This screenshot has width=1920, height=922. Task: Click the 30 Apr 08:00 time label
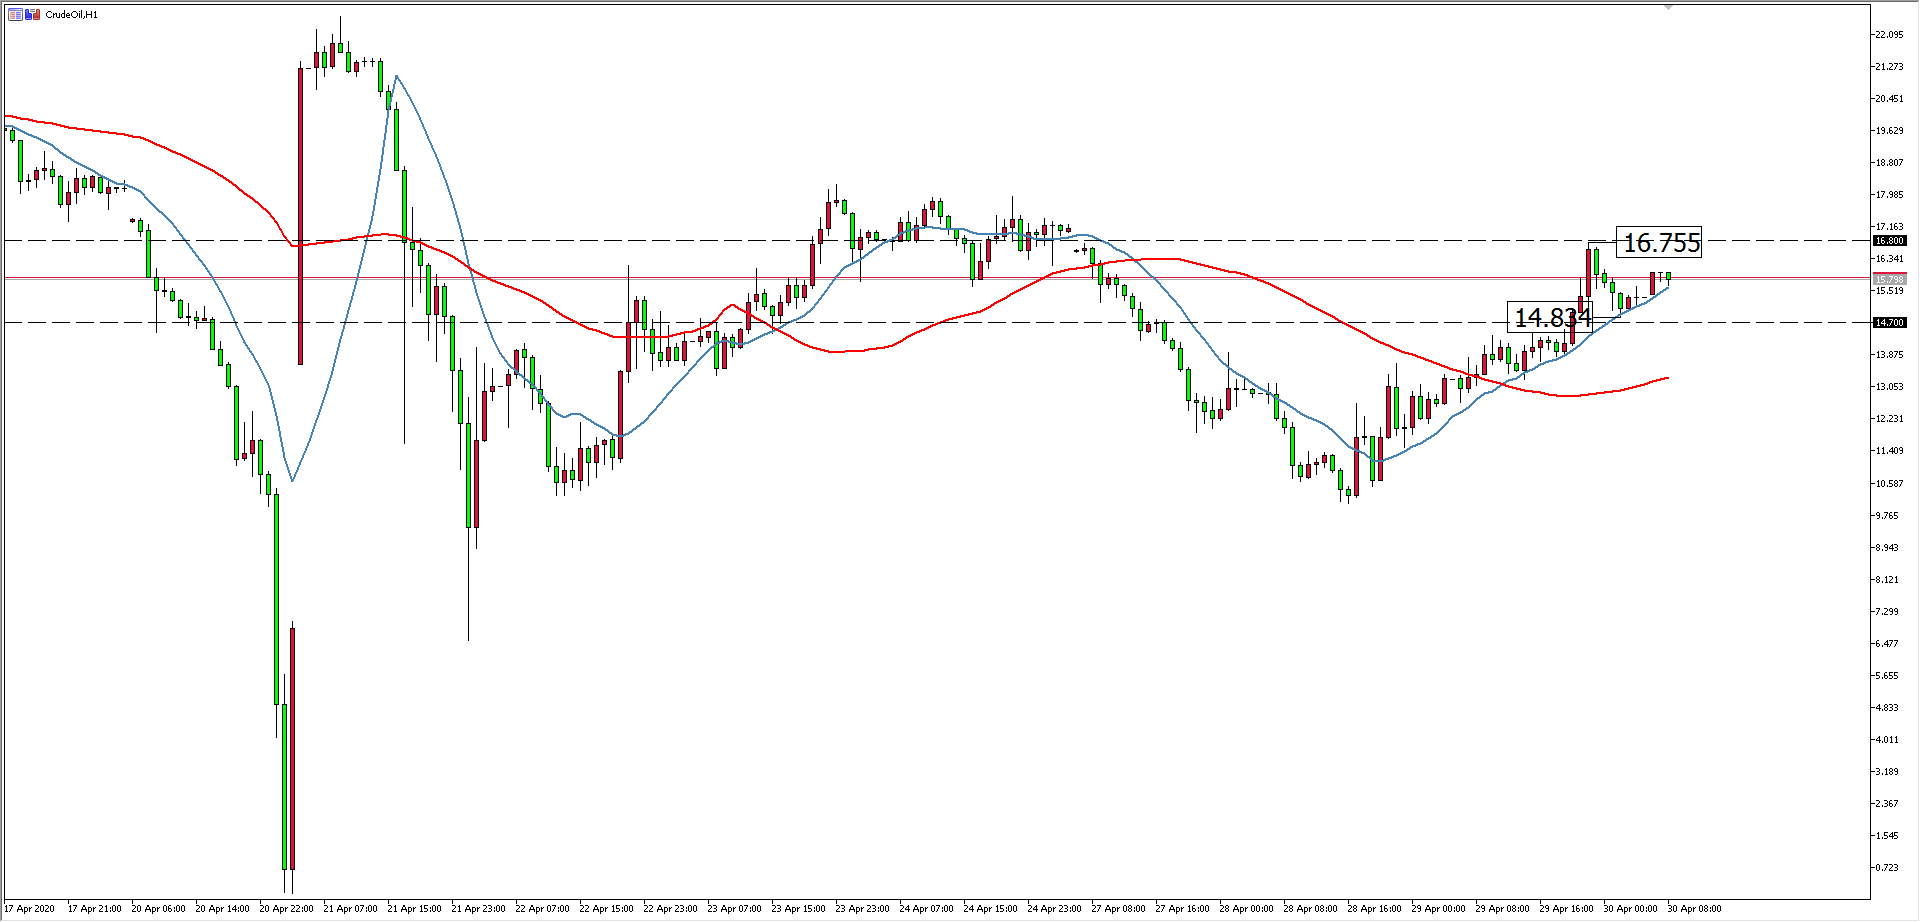tap(1694, 909)
